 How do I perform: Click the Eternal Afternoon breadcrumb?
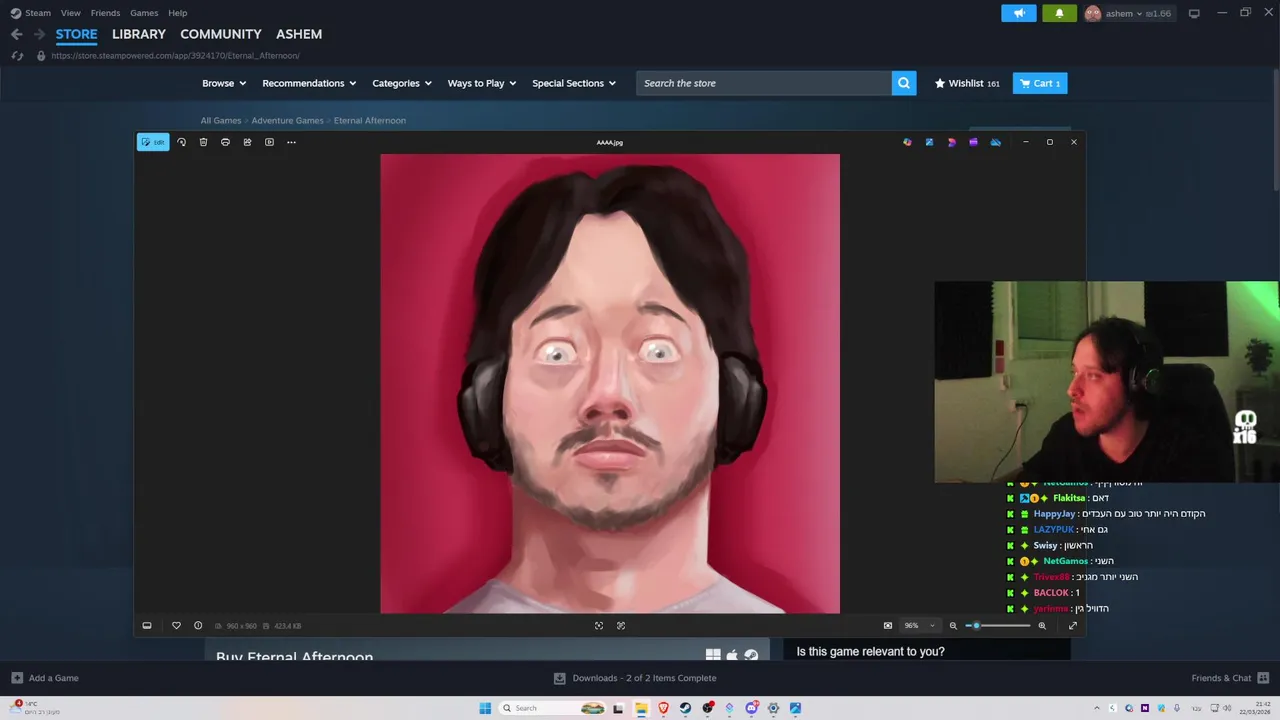pyautogui.click(x=370, y=120)
